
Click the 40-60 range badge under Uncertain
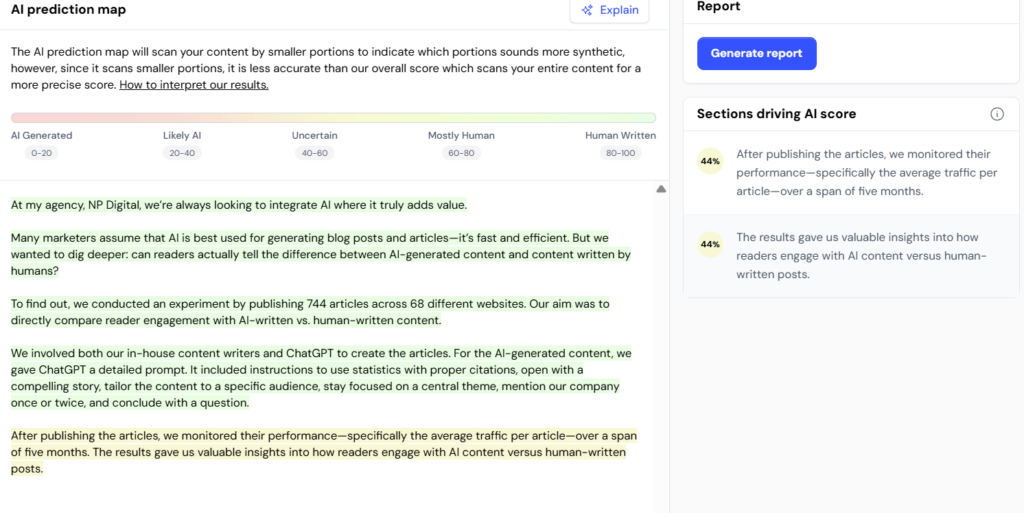314,153
